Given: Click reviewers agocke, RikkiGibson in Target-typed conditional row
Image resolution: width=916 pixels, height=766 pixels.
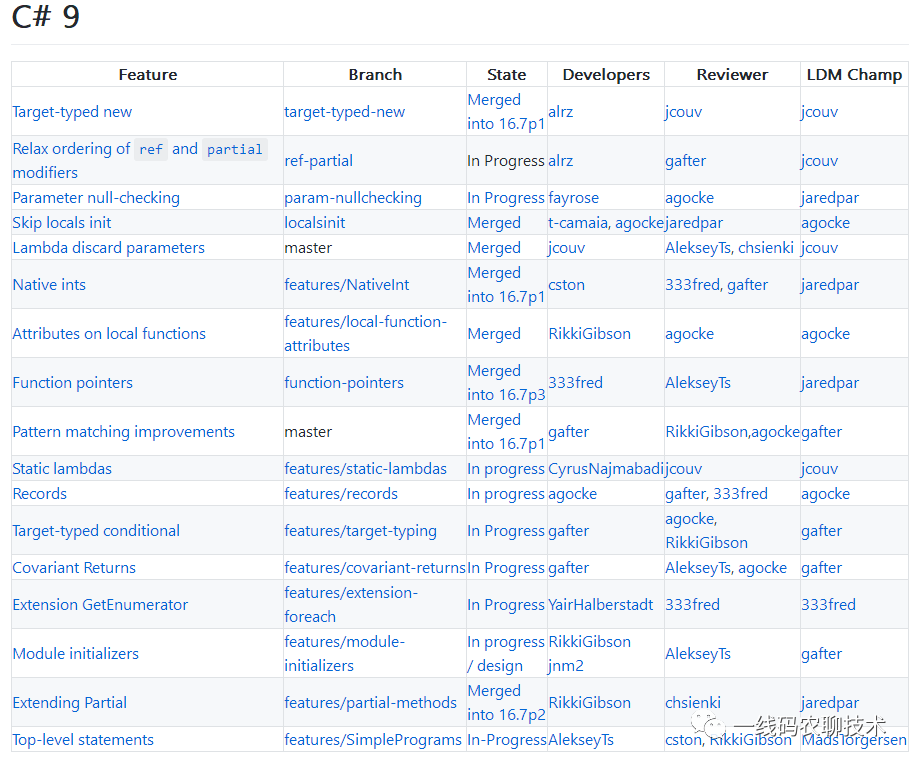Looking at the screenshot, I should coord(706,531).
